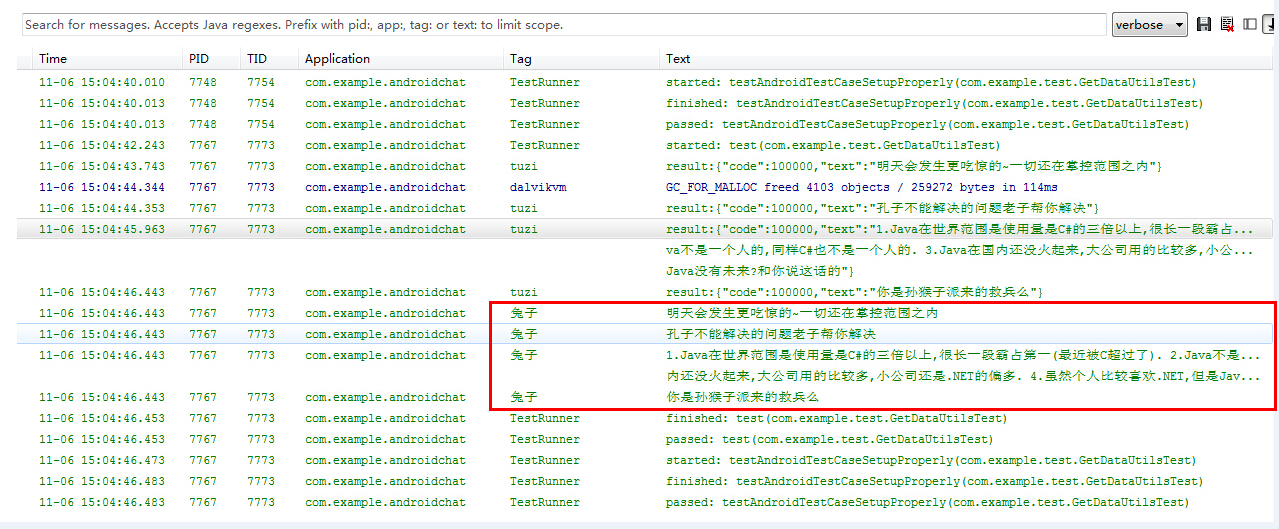Select the TestRunner tag in the 15:04:42.243 row
This screenshot has height=529, width=1279.
544,146
